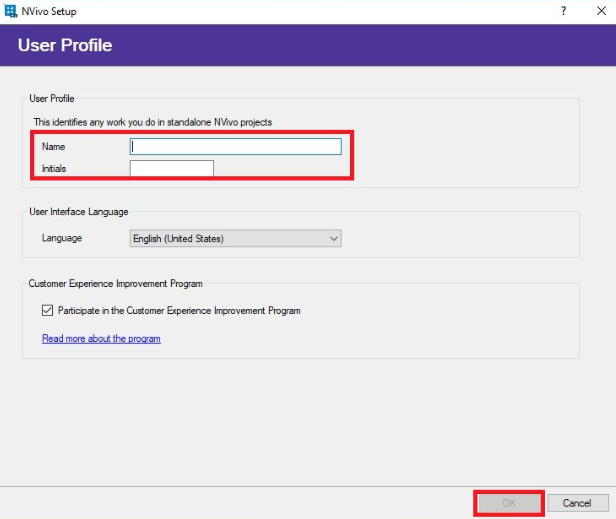616x519 pixels.
Task: Click the User Profile heading in purple banner
Action: [65, 45]
